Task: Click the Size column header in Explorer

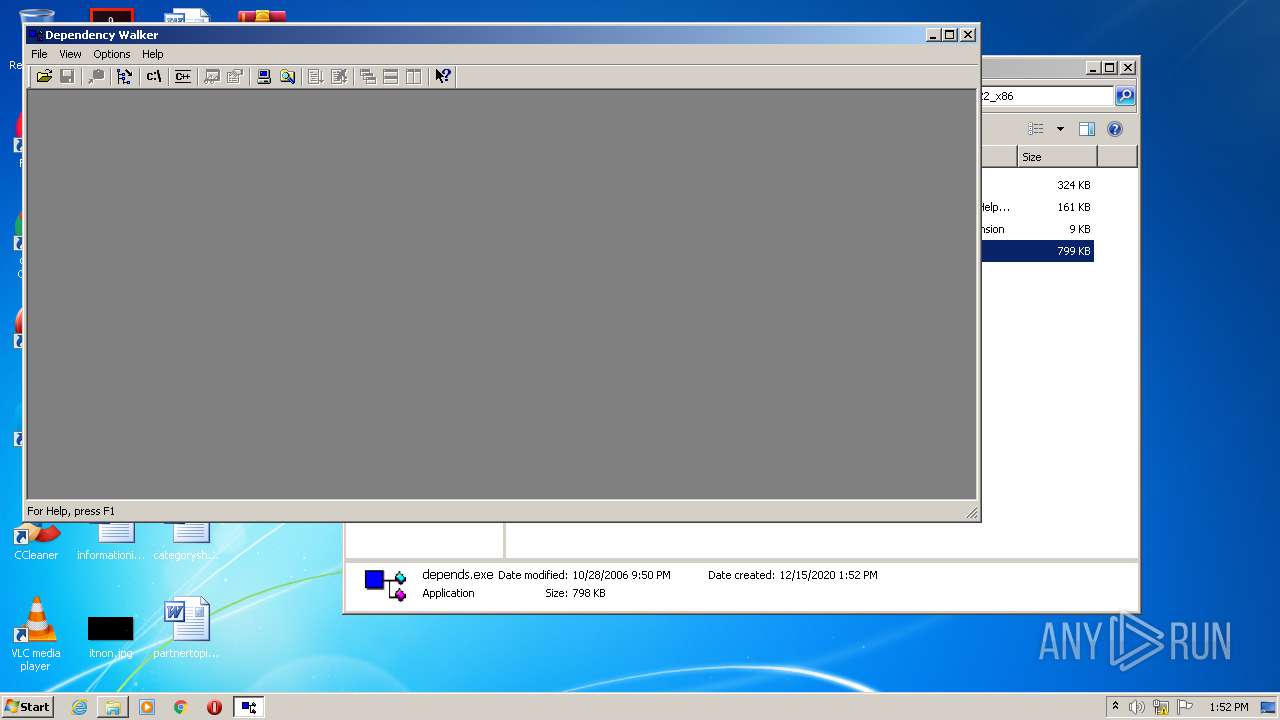Action: click(1057, 157)
